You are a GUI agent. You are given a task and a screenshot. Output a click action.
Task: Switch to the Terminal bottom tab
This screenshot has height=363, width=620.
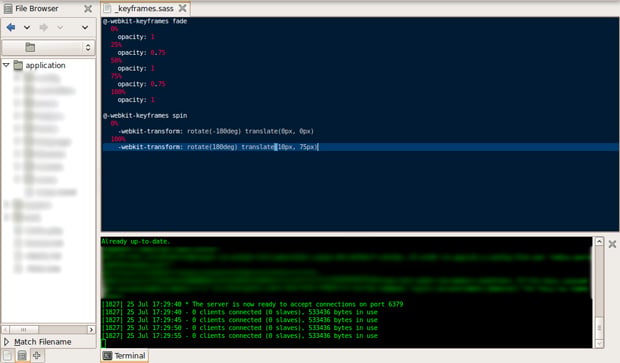(x=125, y=356)
